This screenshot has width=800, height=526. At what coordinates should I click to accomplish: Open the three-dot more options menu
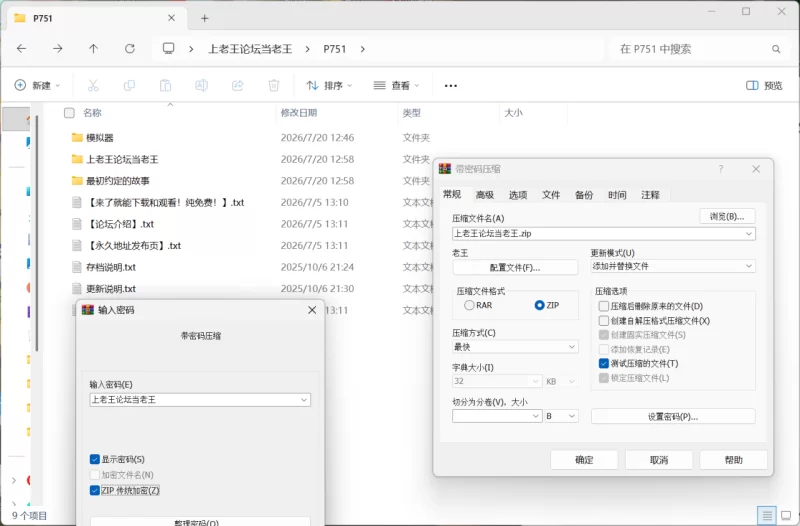click(451, 86)
